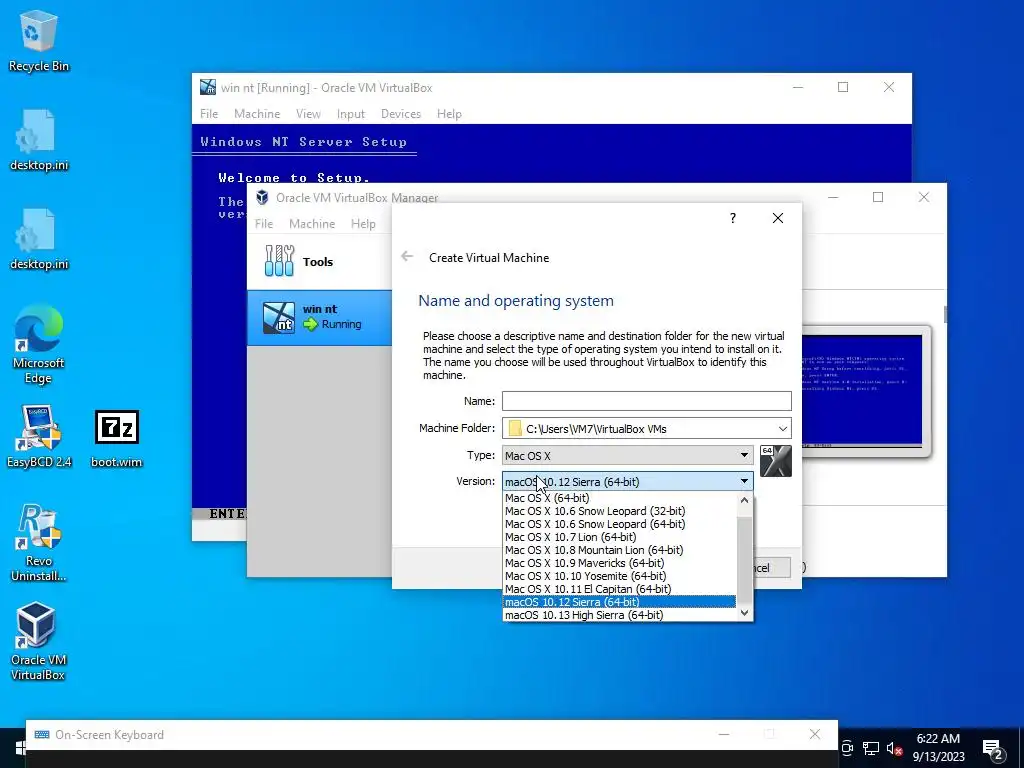The height and width of the screenshot is (768, 1024).
Task: Click the win nt VM preview thumbnail
Action: point(862,391)
